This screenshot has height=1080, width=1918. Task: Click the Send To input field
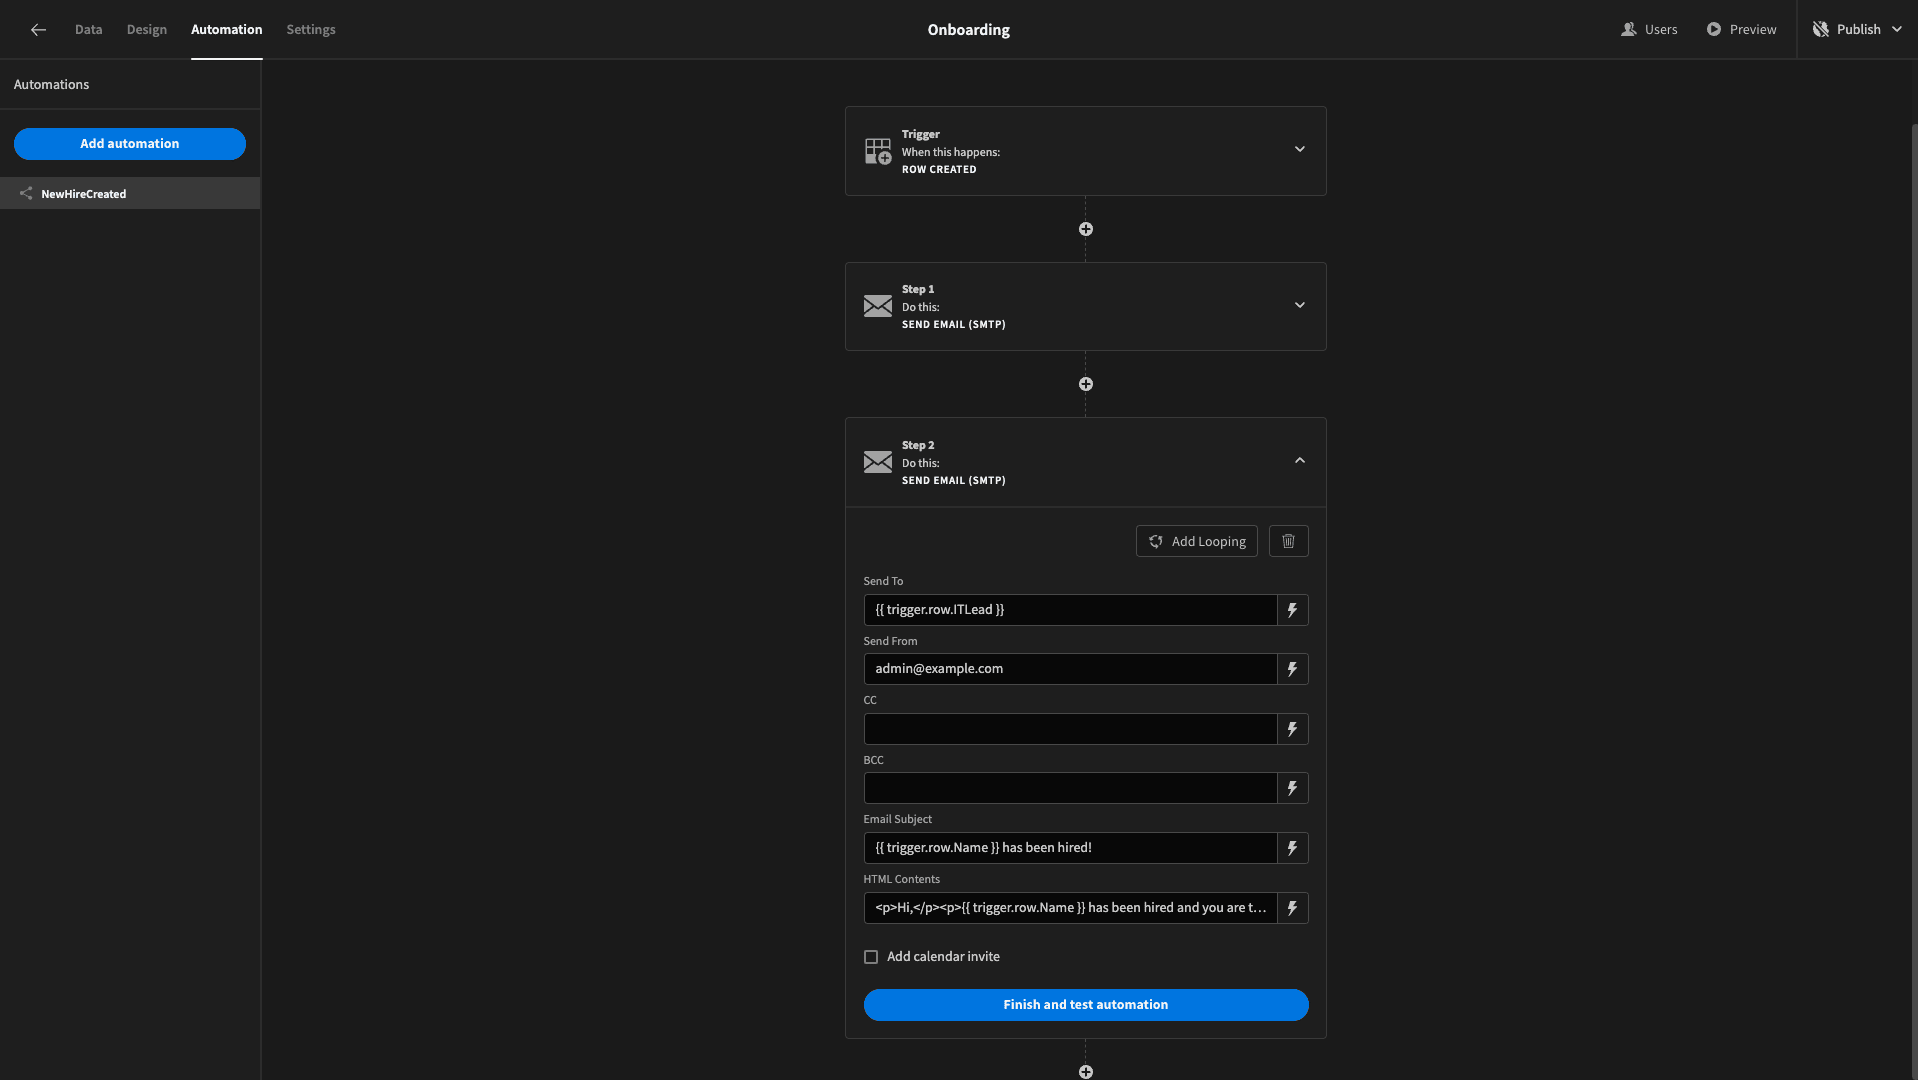1070,610
